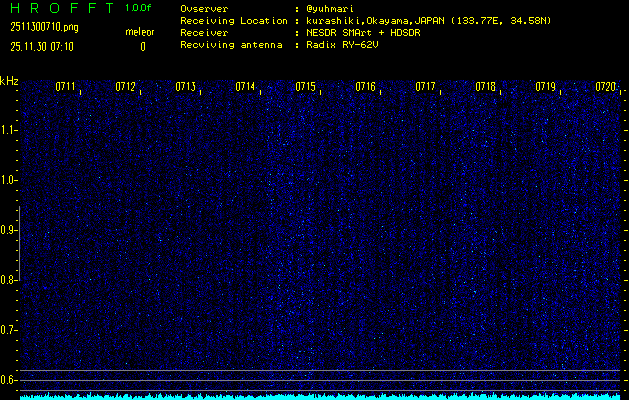Click the 0.6 kHz frequency label
The width and height of the screenshot is (629, 400).
(x=9, y=379)
